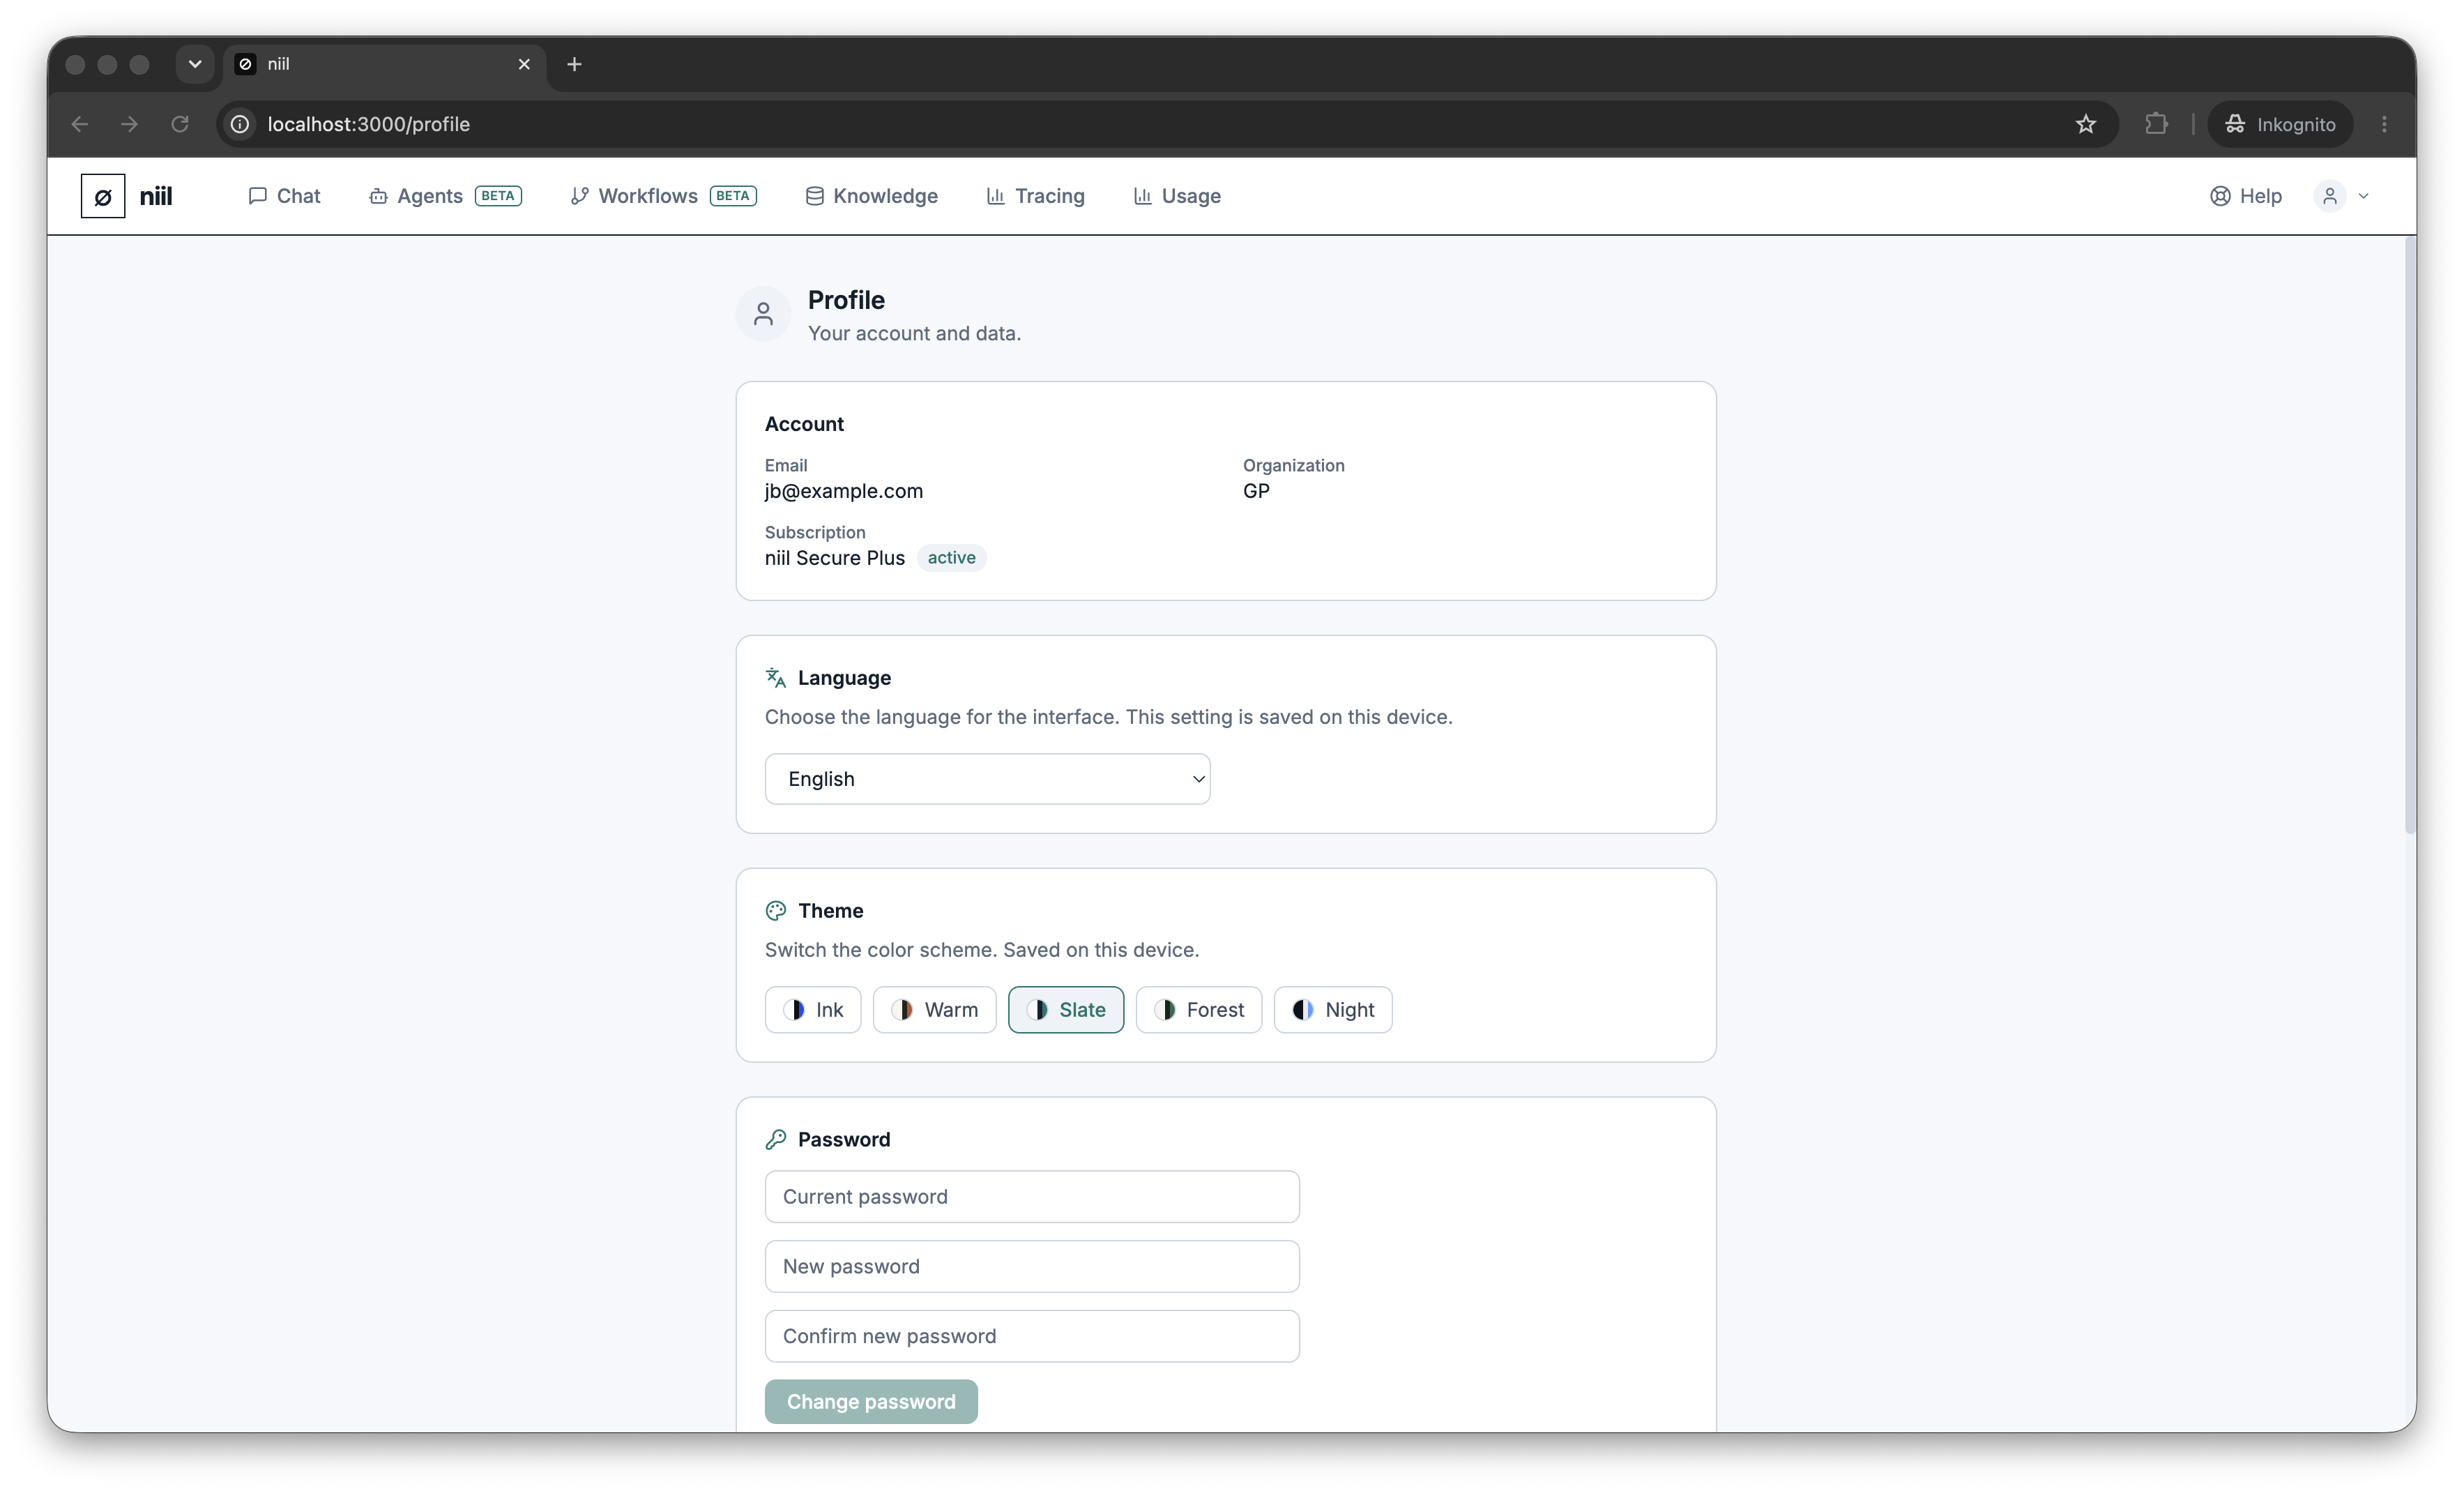Select the Warm theme
This screenshot has width=2464, height=1491.
[x=934, y=1010]
